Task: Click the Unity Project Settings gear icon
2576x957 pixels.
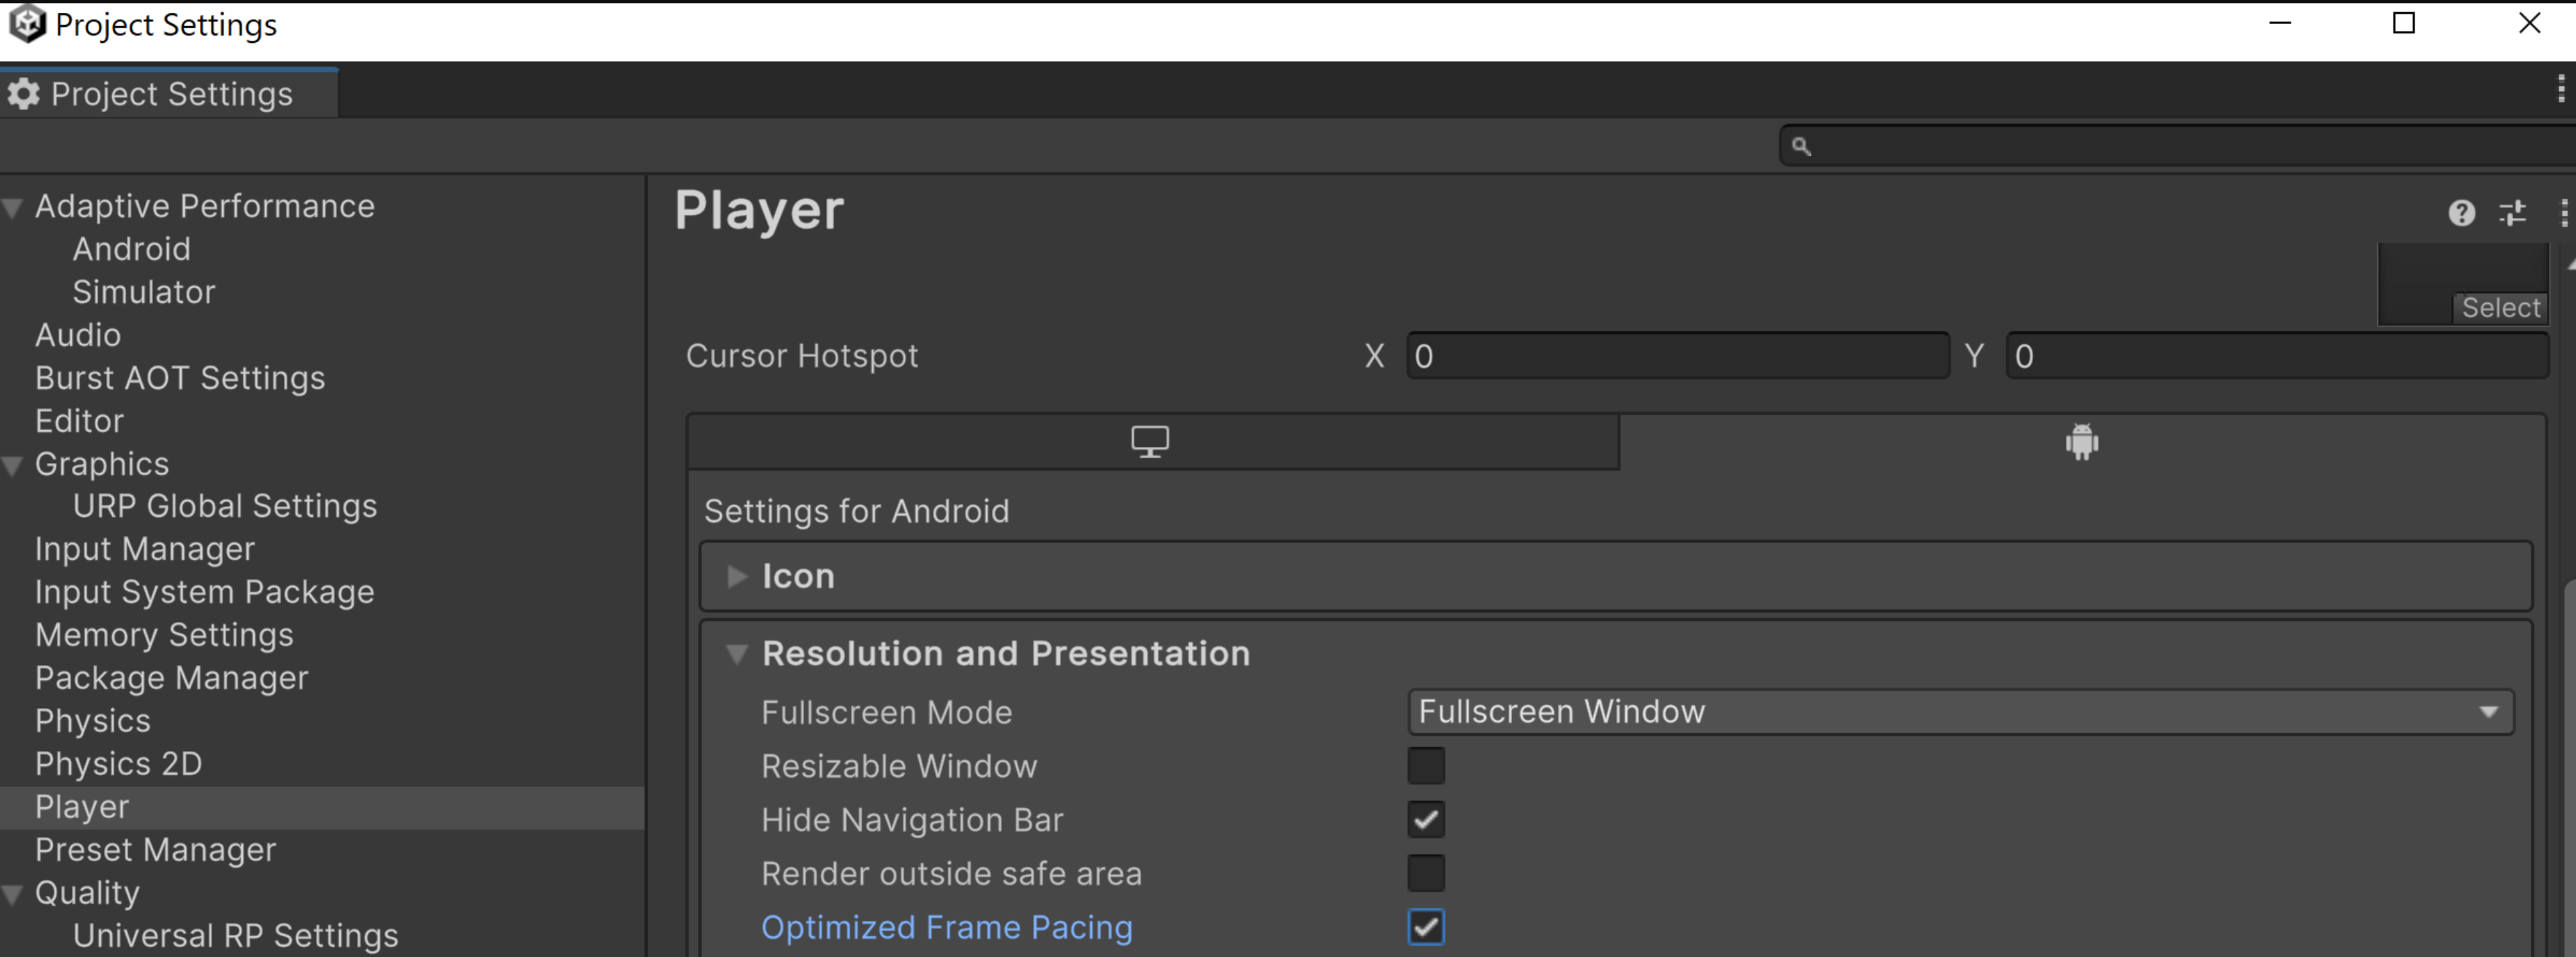Action: click(x=28, y=92)
